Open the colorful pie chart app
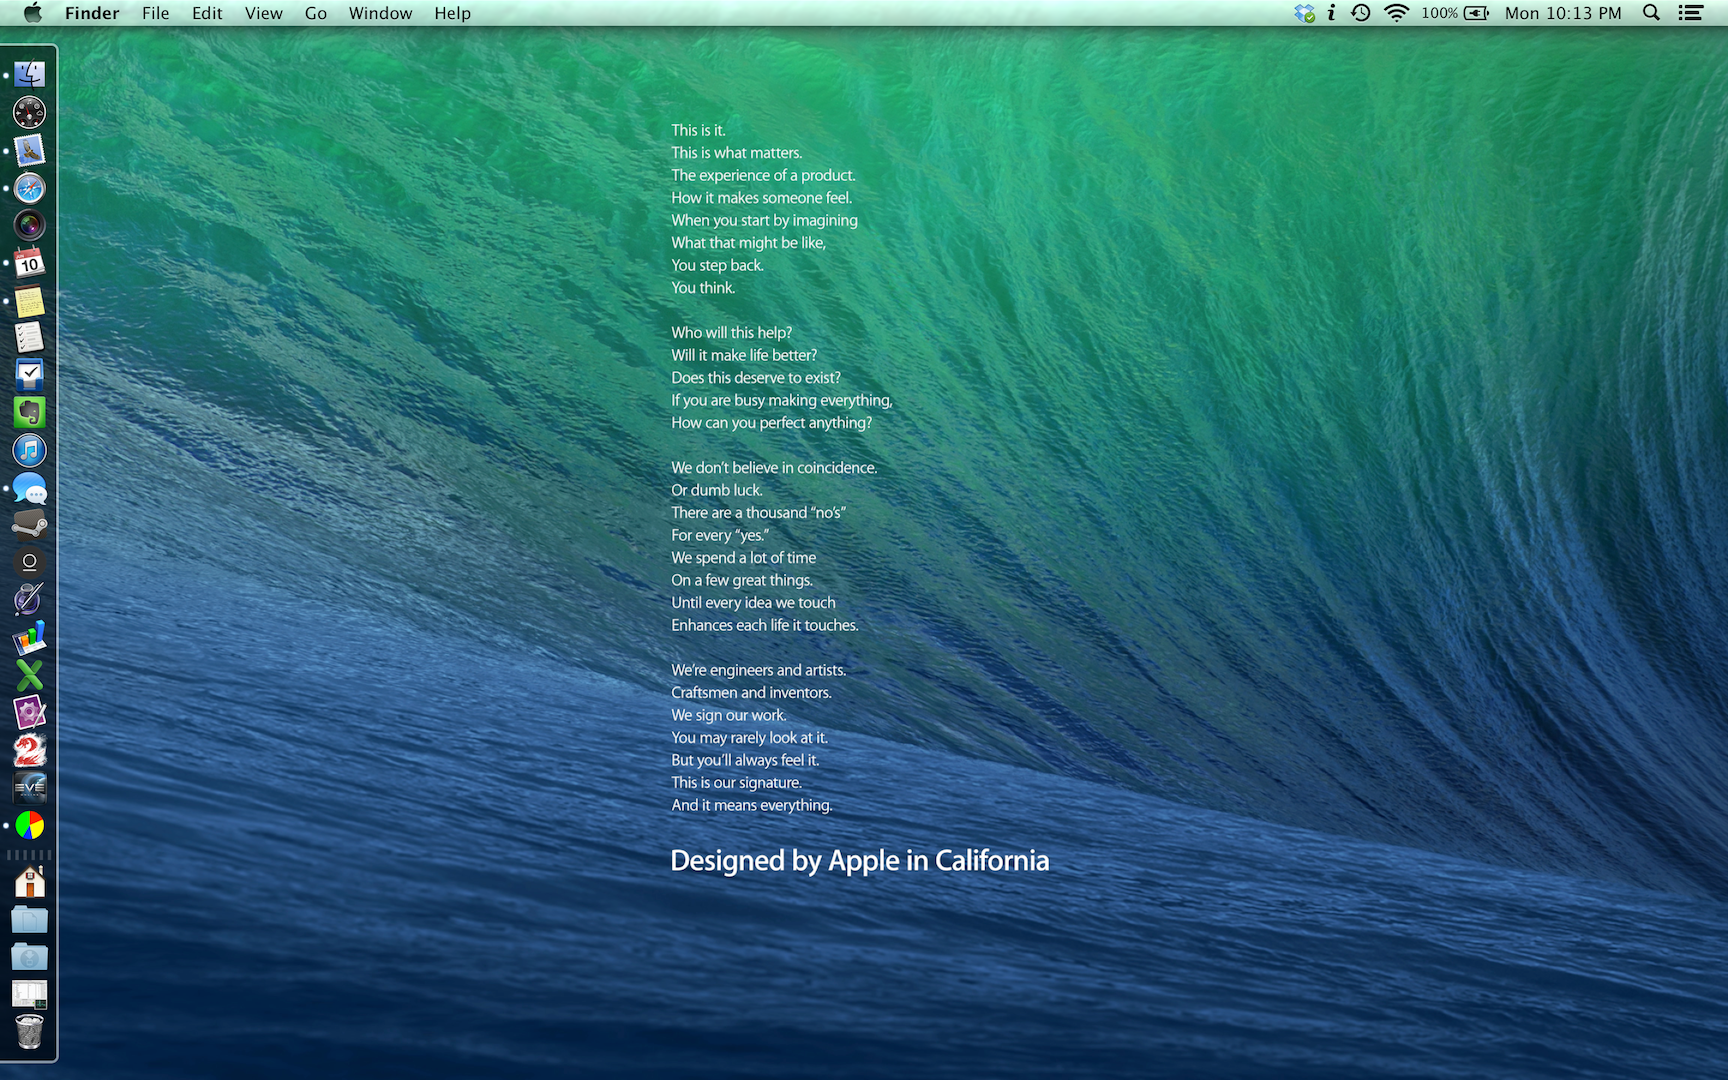The width and height of the screenshot is (1728, 1080). [x=30, y=825]
